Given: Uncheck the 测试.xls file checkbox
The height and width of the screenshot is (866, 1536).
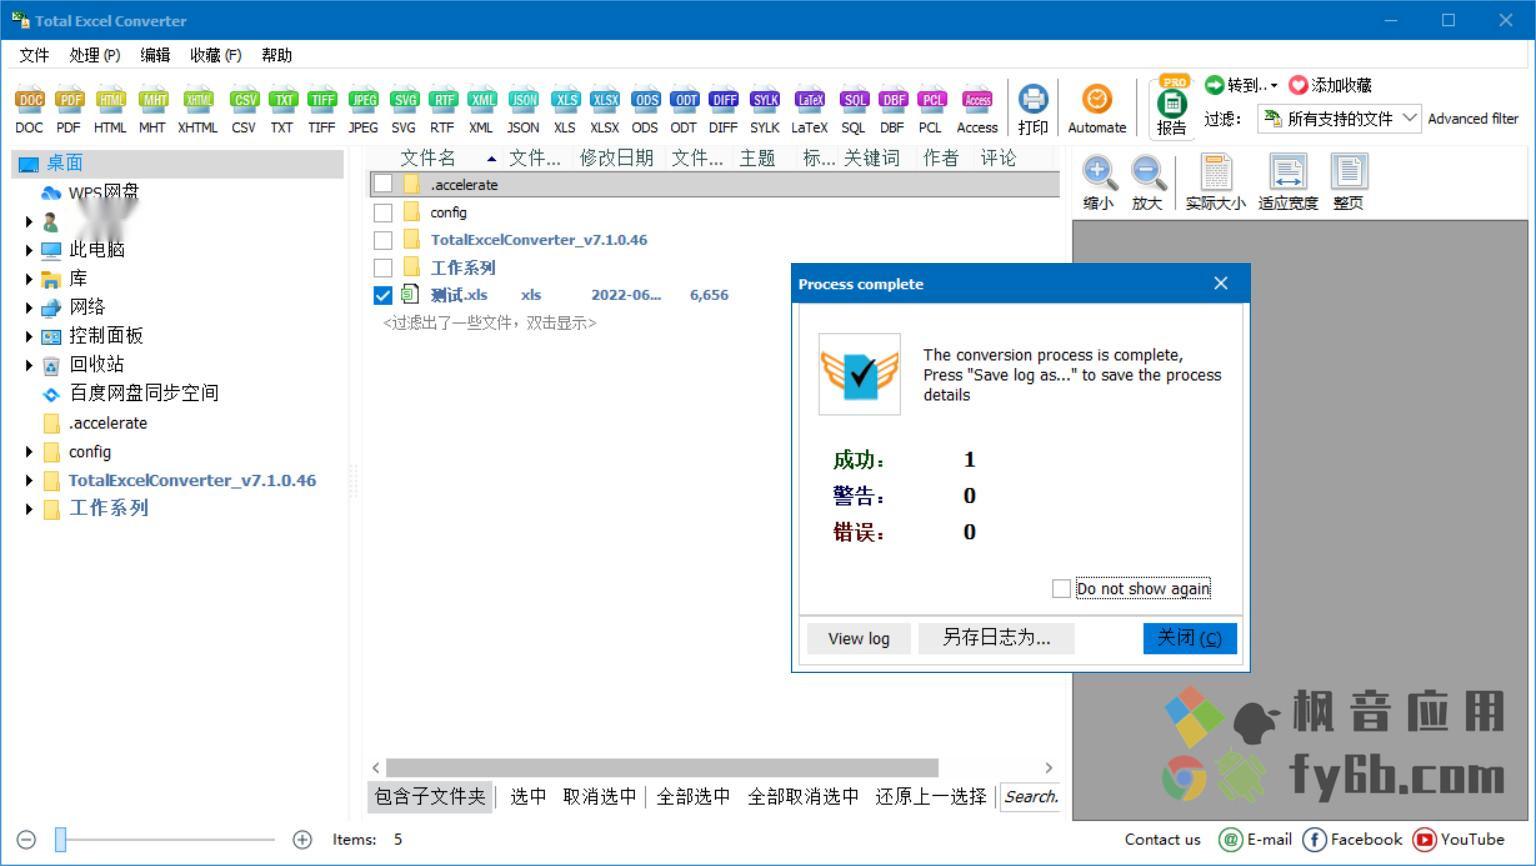Looking at the screenshot, I should [x=383, y=295].
